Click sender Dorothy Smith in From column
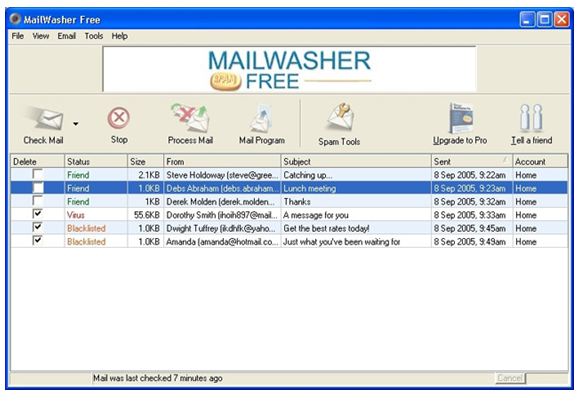The image size is (580, 402). pyautogui.click(x=222, y=215)
